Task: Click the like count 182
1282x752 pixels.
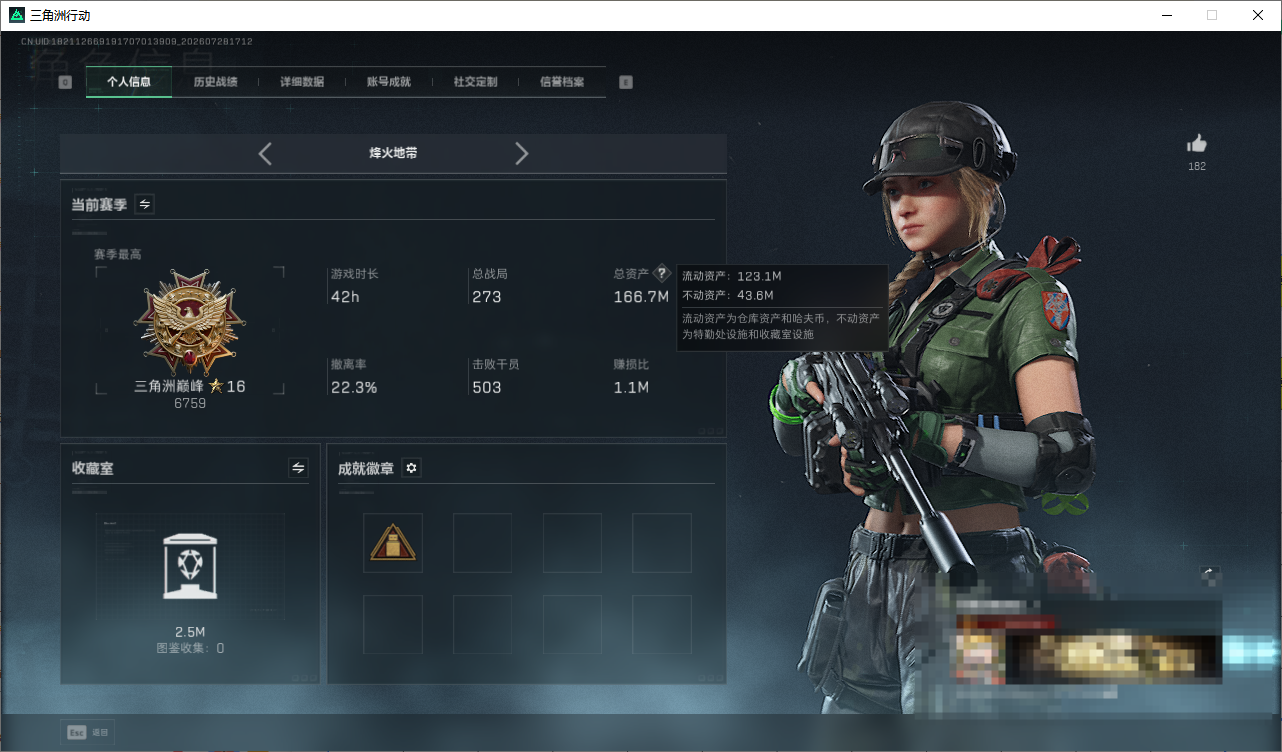Action: click(1197, 166)
